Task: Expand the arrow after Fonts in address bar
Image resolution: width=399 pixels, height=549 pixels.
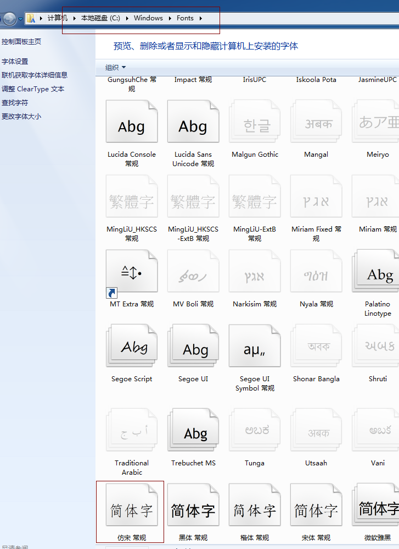Action: point(201,18)
